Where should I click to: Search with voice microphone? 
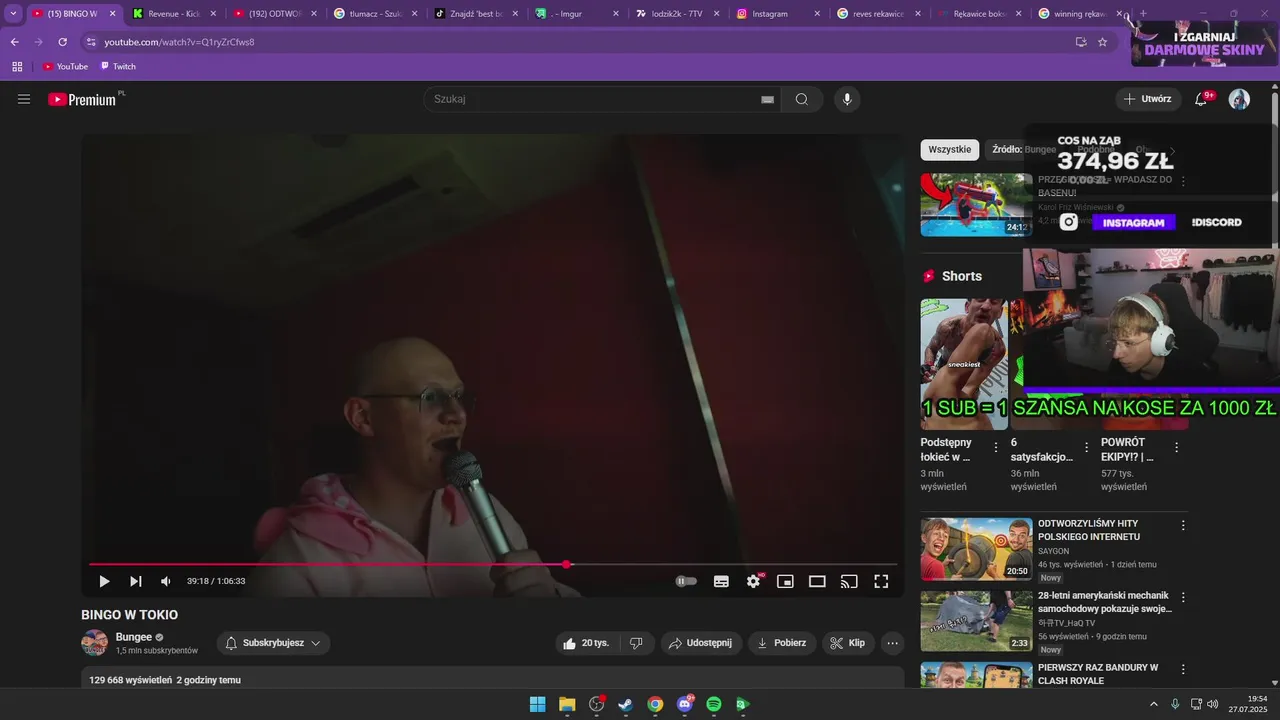point(847,99)
